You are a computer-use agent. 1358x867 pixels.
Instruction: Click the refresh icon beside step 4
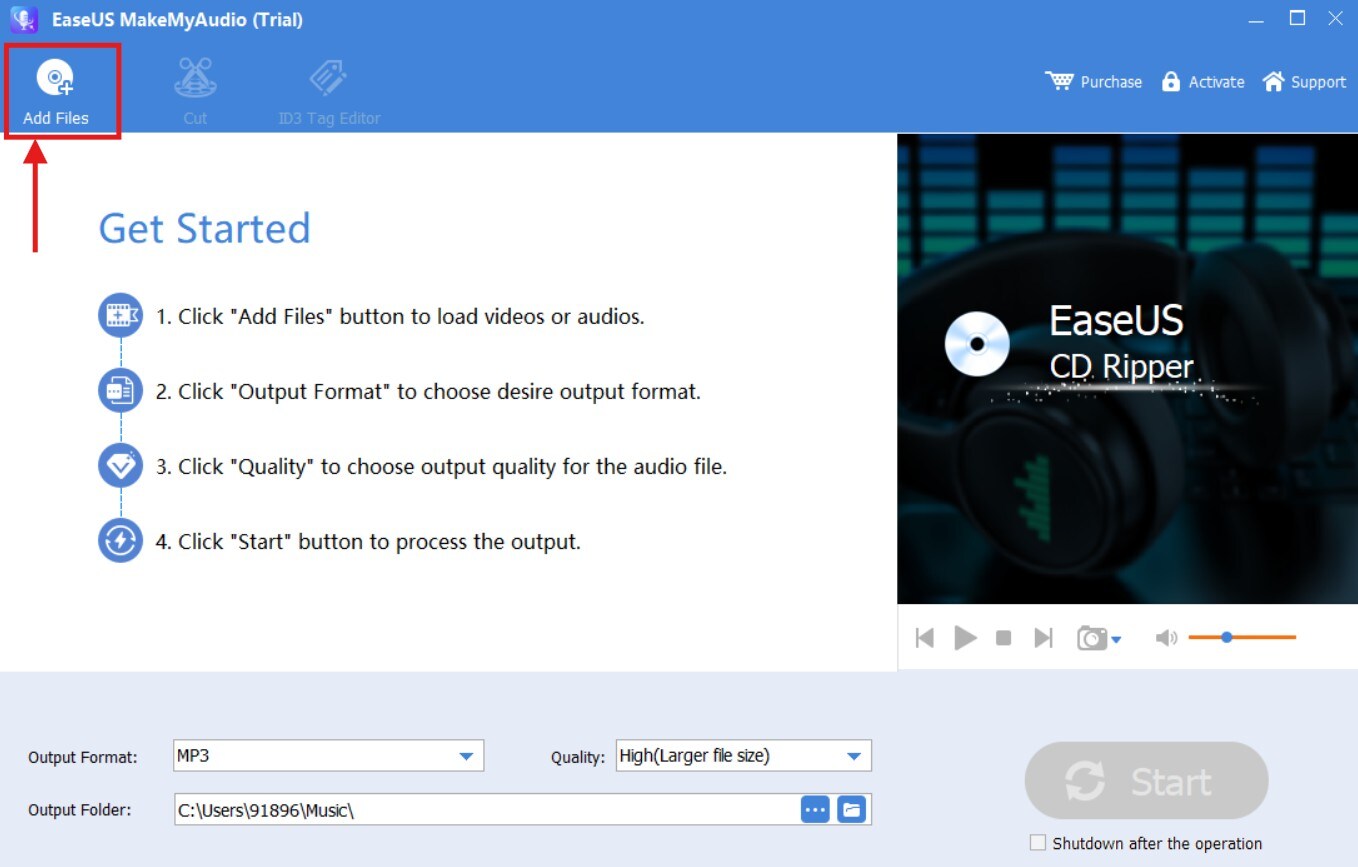pos(120,541)
